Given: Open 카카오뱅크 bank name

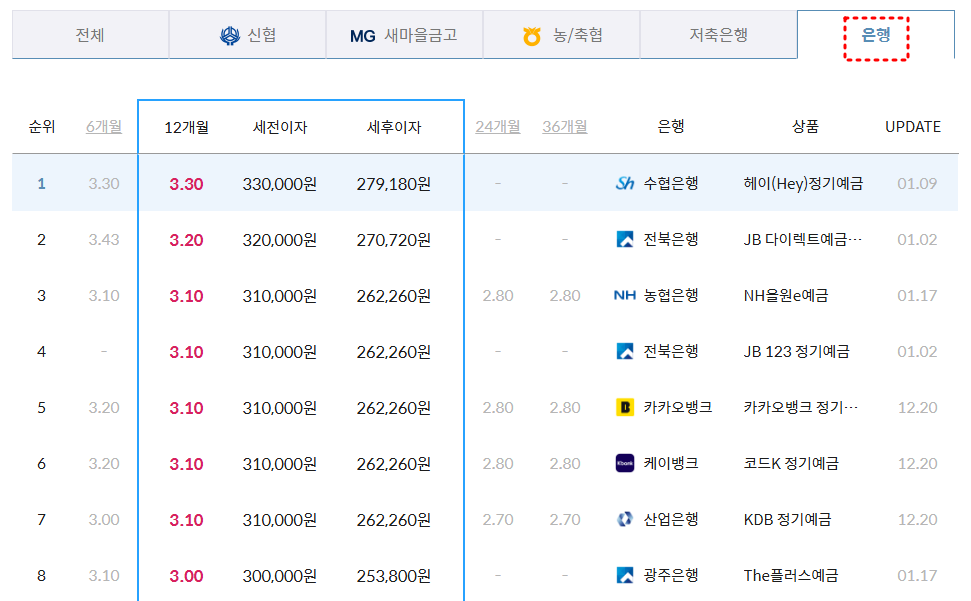Looking at the screenshot, I should point(677,407).
